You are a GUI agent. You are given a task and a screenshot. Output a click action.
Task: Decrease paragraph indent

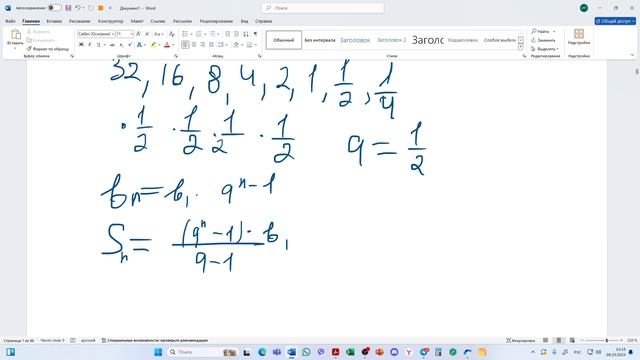[x=228, y=34]
